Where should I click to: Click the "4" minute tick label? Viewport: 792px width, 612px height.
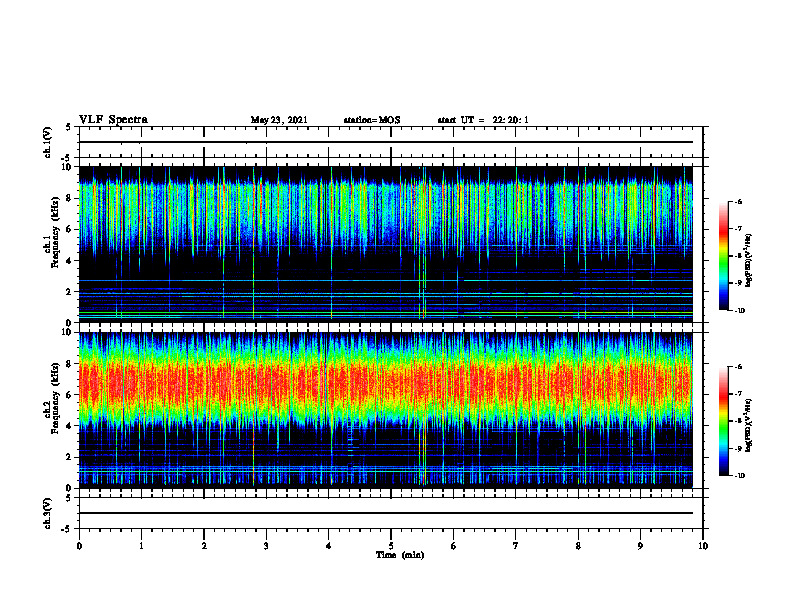point(329,546)
